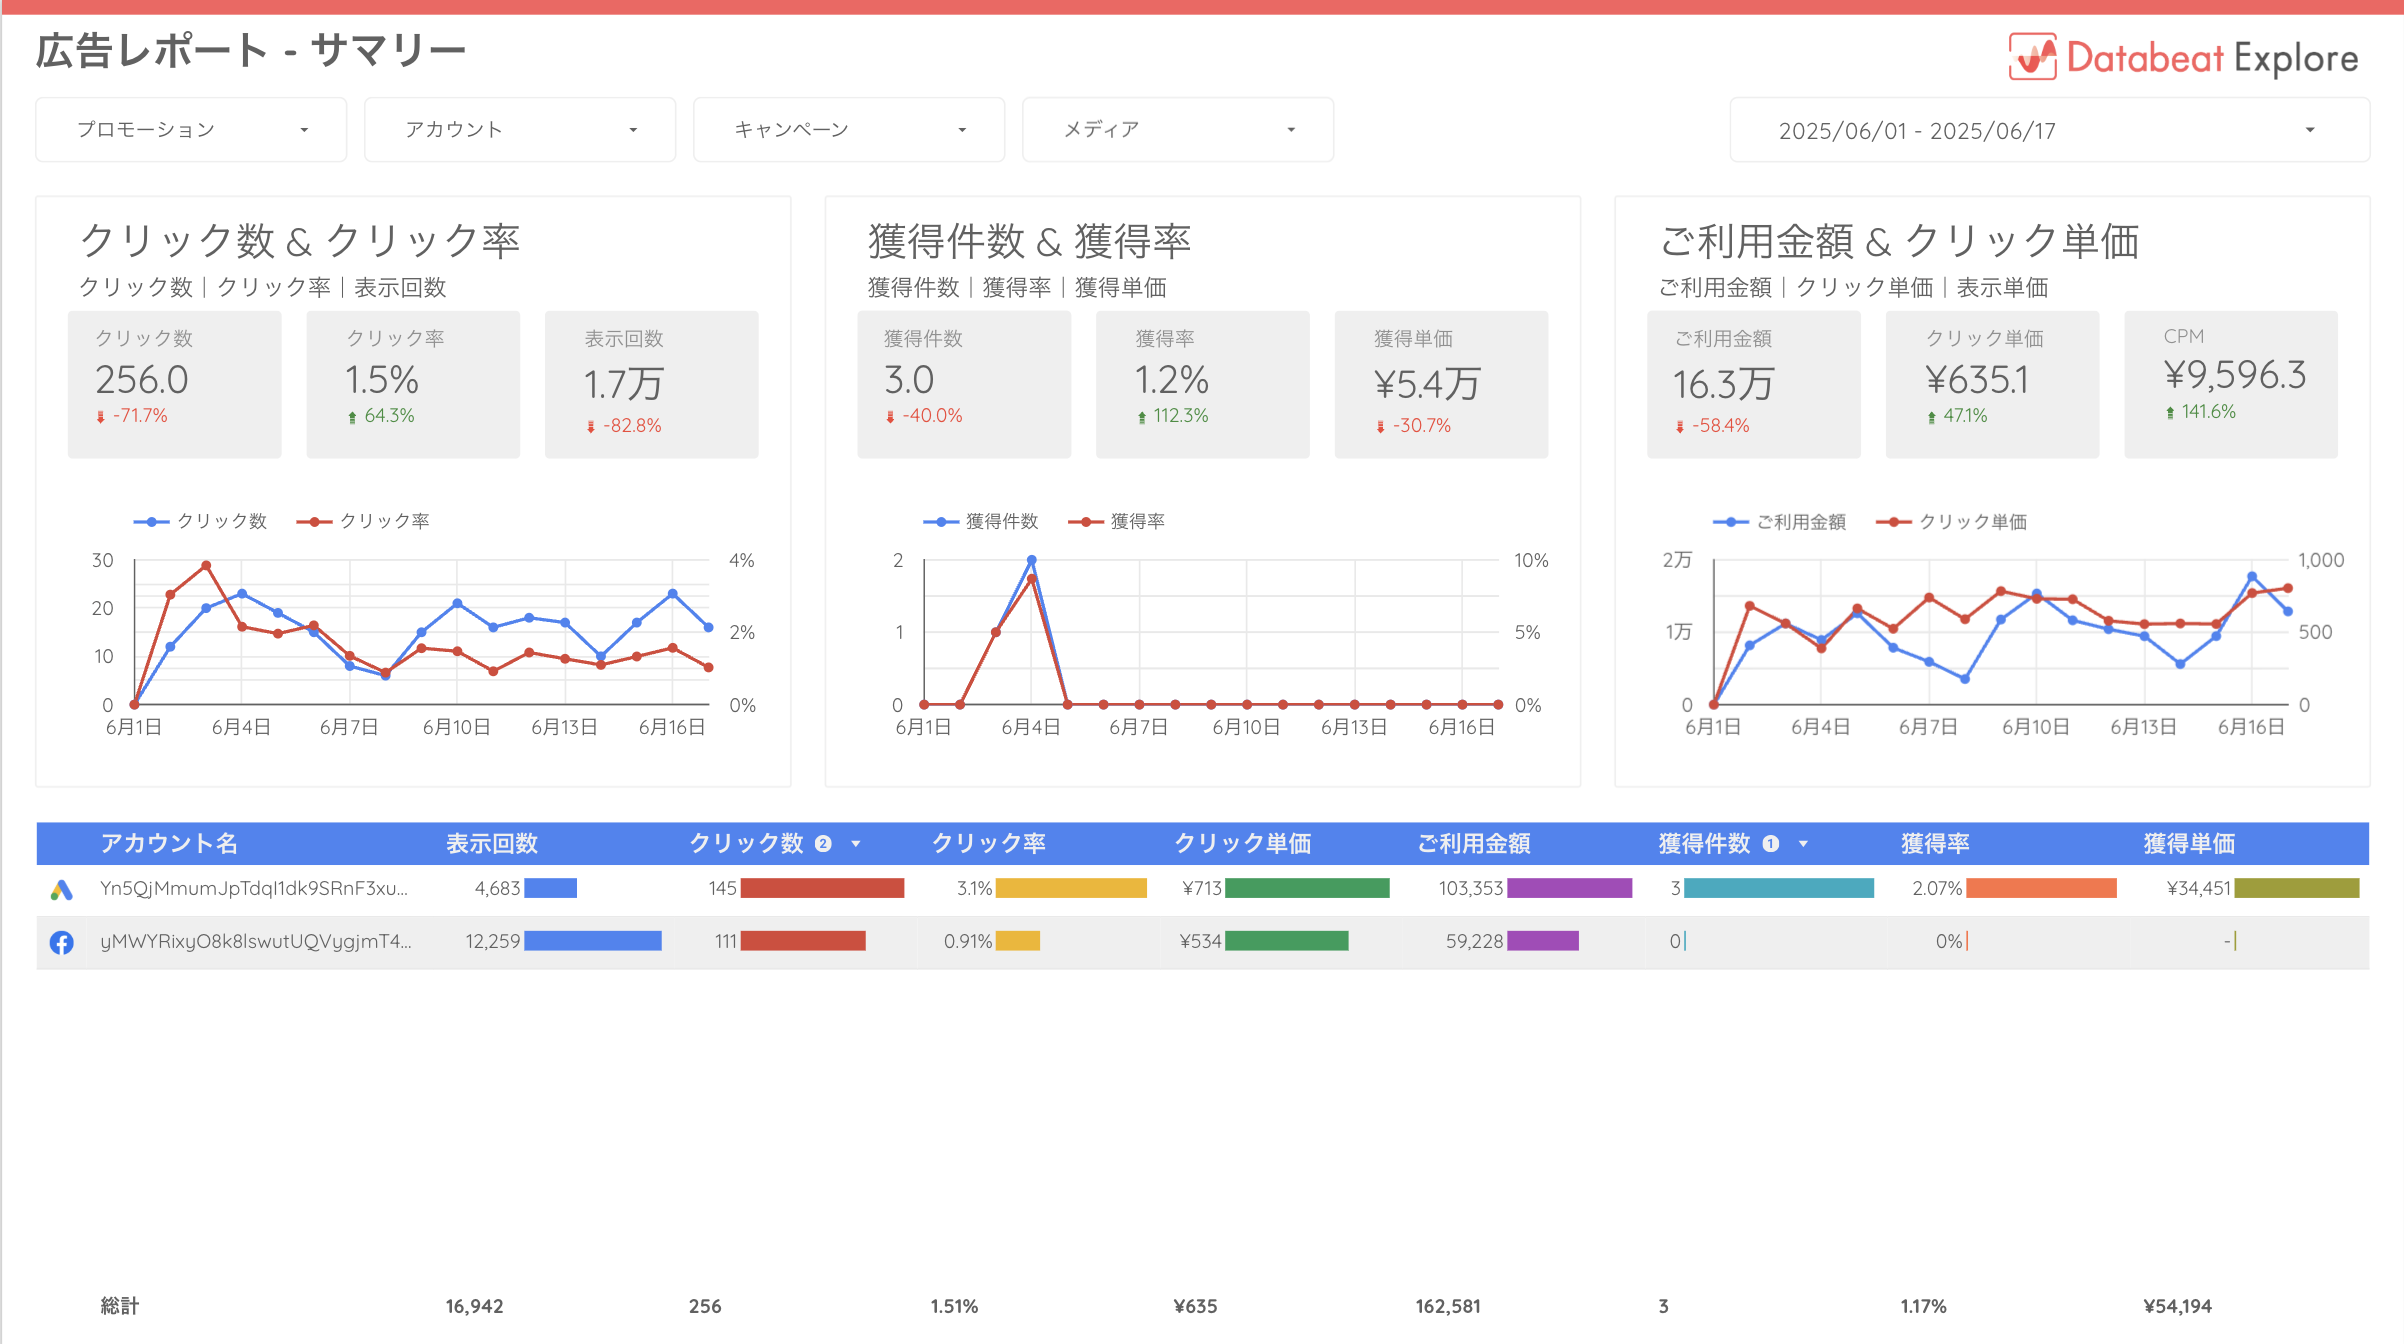Sort table by 表示回数 header
Screen dimensions: 2404x1344
tap(492, 844)
